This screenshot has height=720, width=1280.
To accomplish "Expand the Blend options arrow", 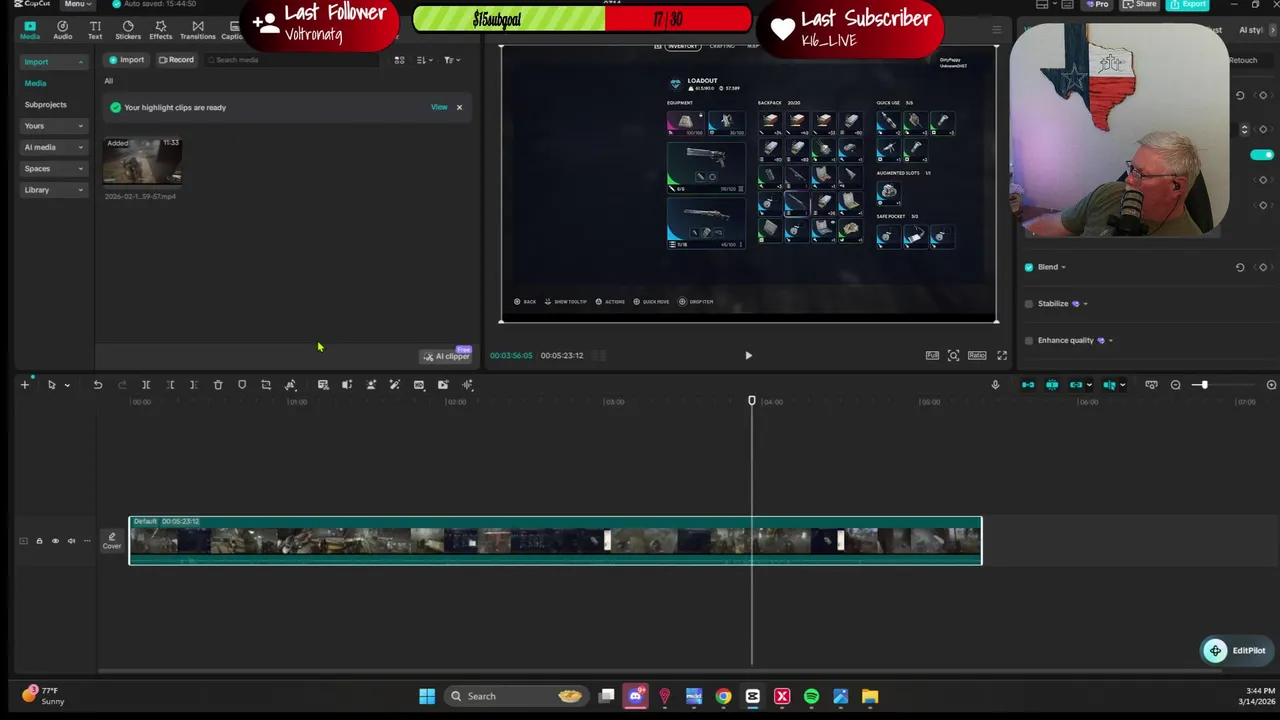I will 1063,267.
